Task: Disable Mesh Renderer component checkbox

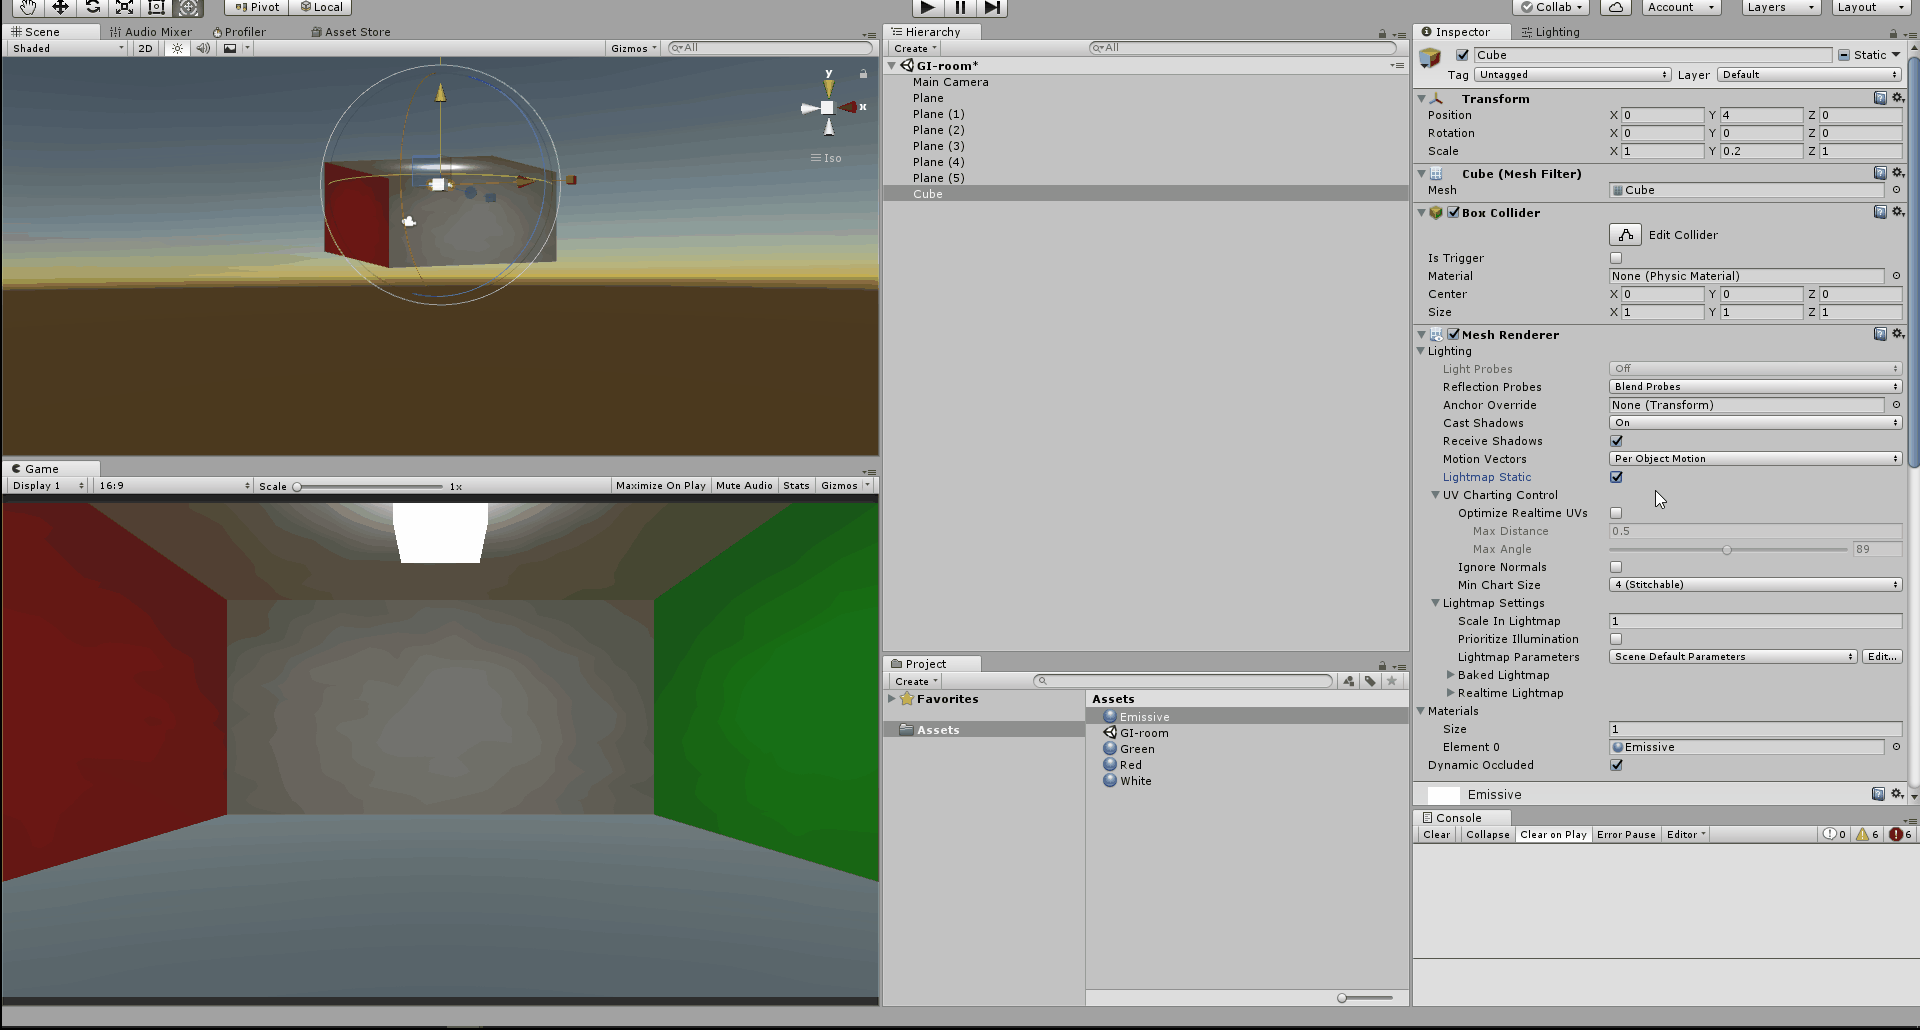Action: (x=1453, y=334)
